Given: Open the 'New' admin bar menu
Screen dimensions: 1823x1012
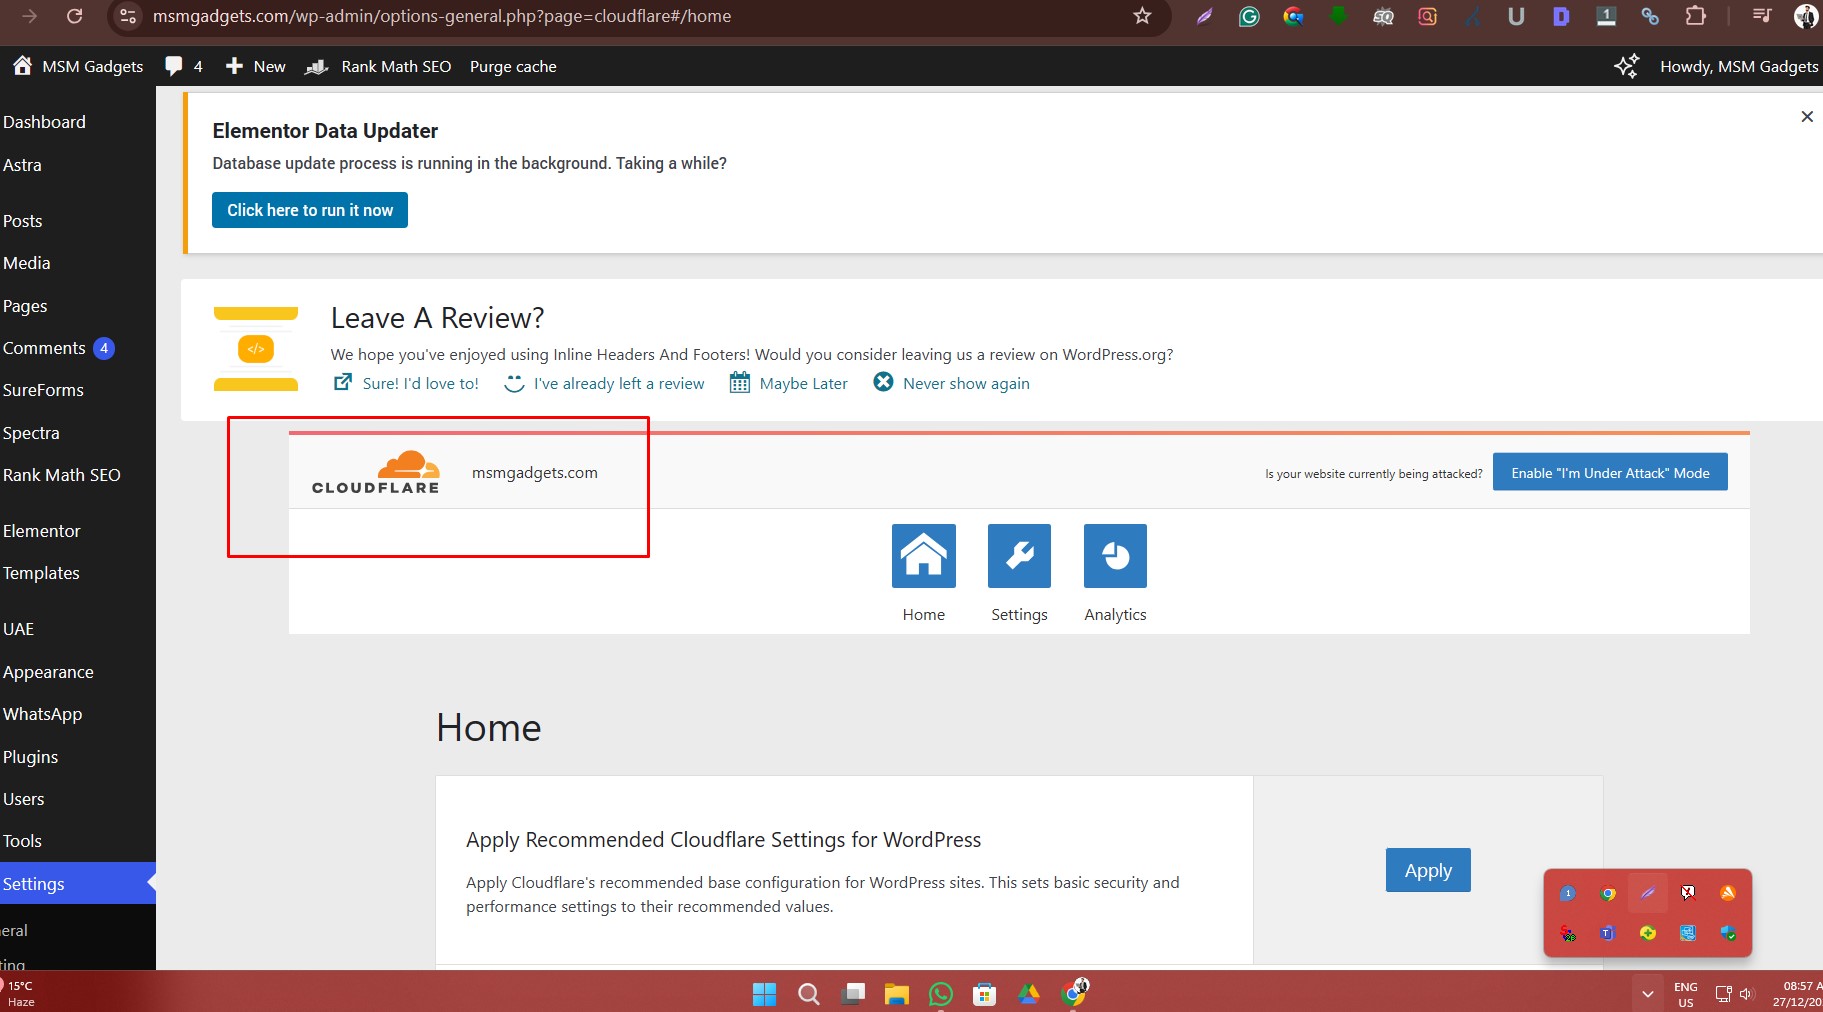Looking at the screenshot, I should tap(255, 66).
